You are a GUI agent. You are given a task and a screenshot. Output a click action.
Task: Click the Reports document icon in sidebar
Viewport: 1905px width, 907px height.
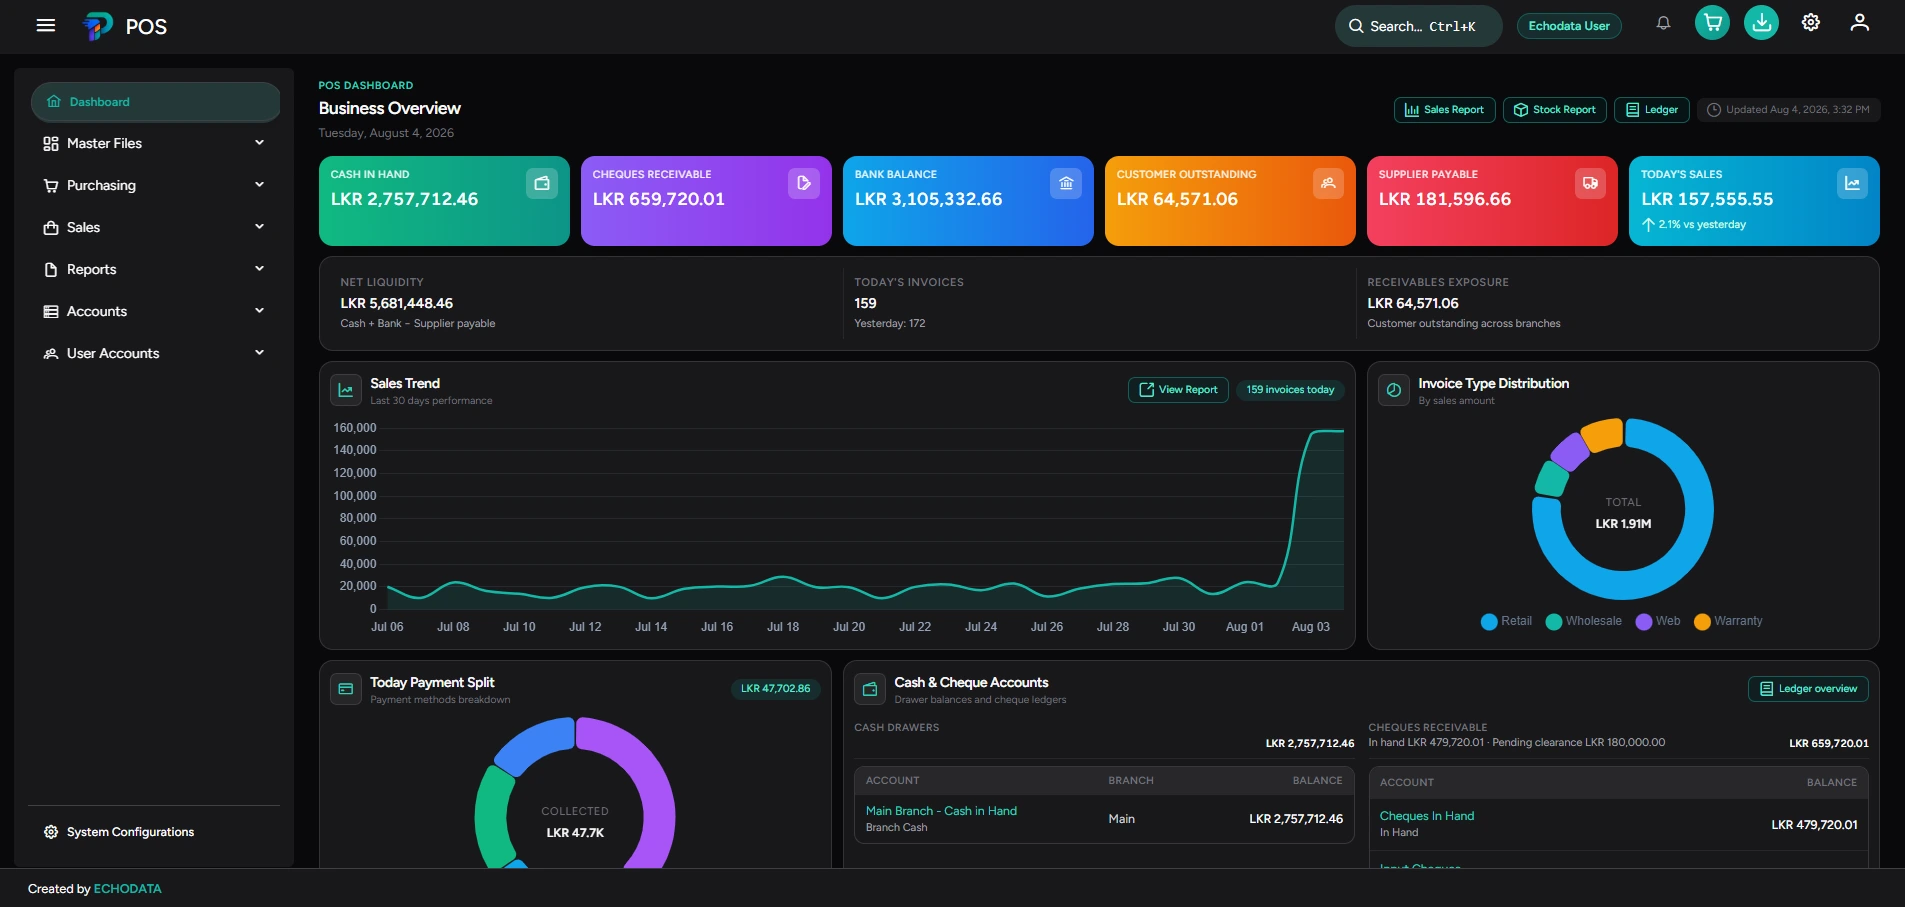(x=51, y=270)
